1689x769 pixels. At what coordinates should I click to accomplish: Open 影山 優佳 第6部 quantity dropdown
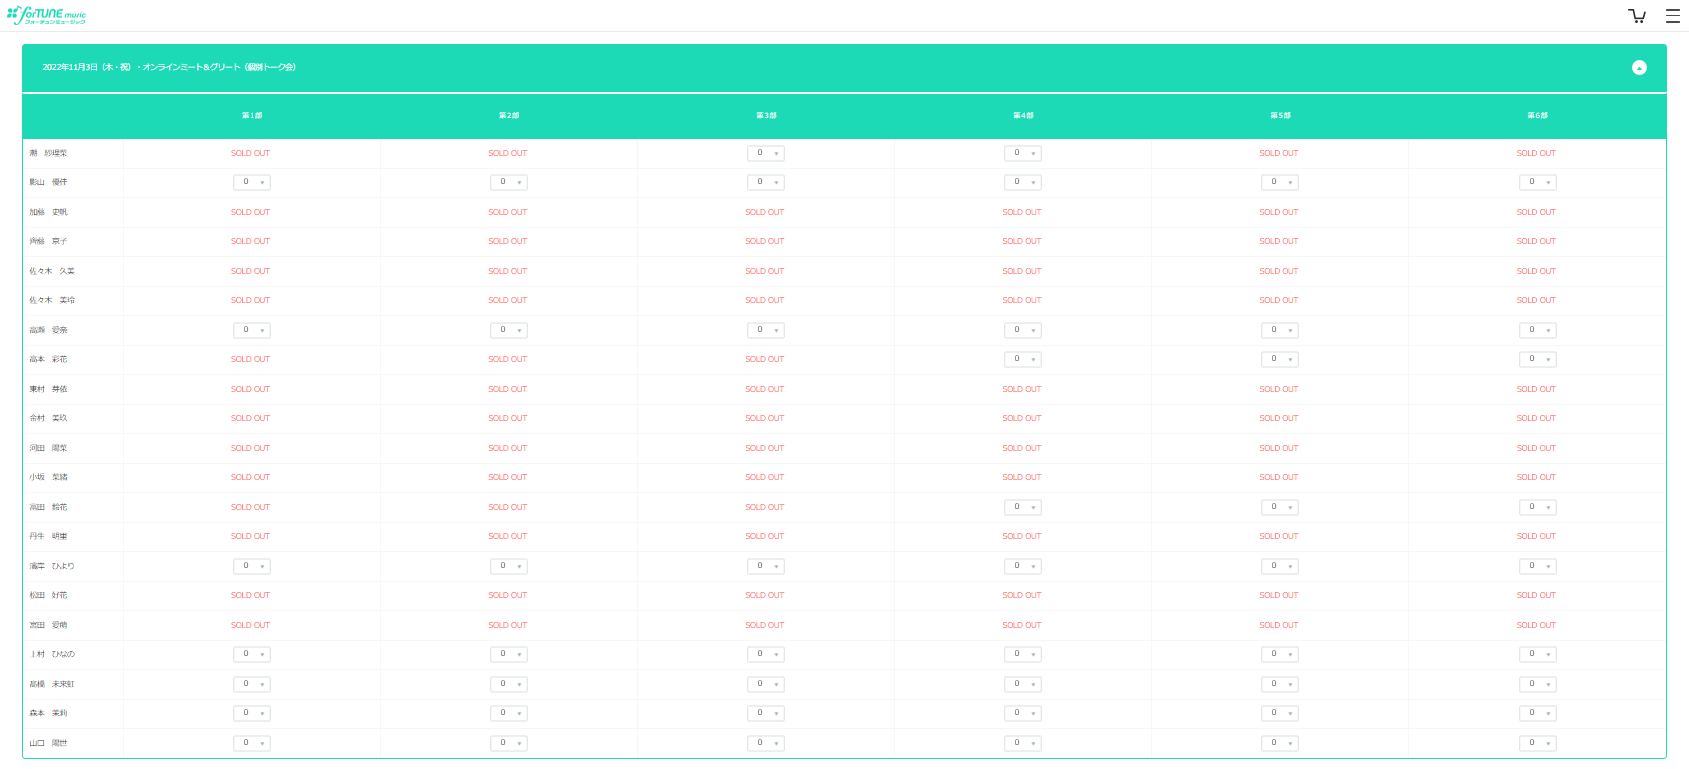[x=1538, y=182]
